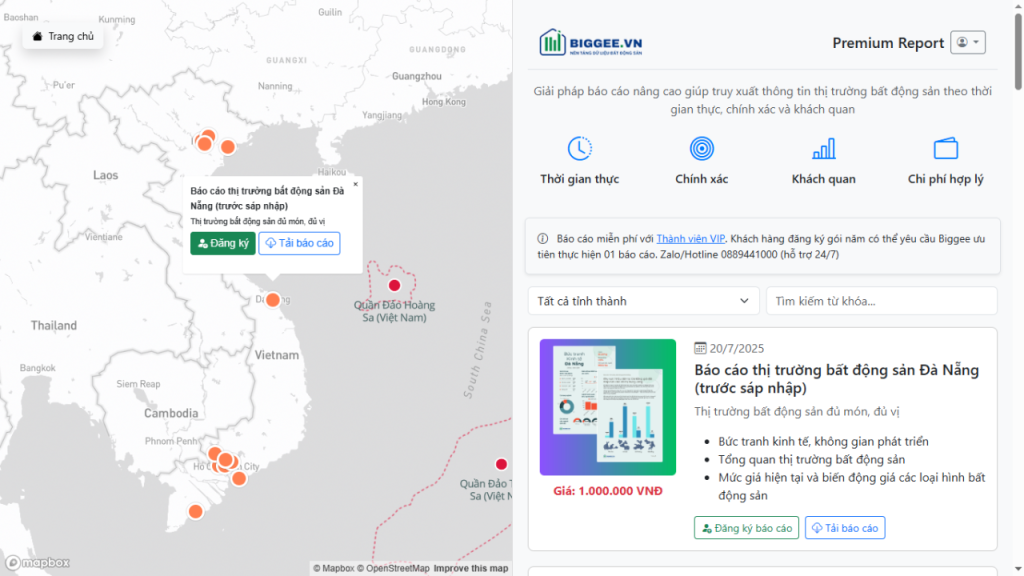The image size is (1024, 576).
Task: Click the Chính xác target icon
Action: (x=702, y=148)
